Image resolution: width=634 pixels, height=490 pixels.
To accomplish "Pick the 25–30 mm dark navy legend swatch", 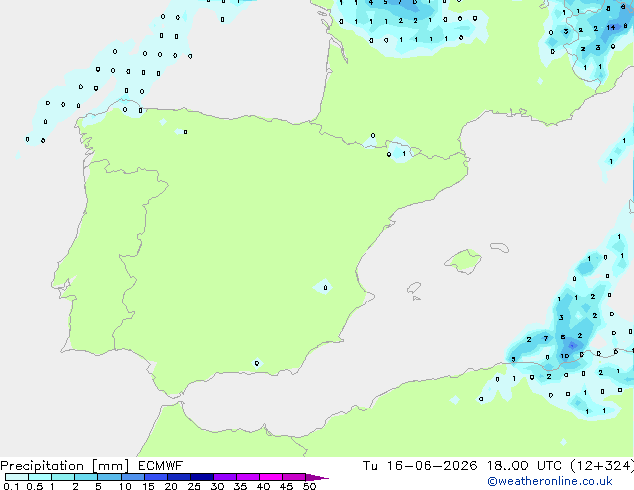I will [x=201, y=477].
